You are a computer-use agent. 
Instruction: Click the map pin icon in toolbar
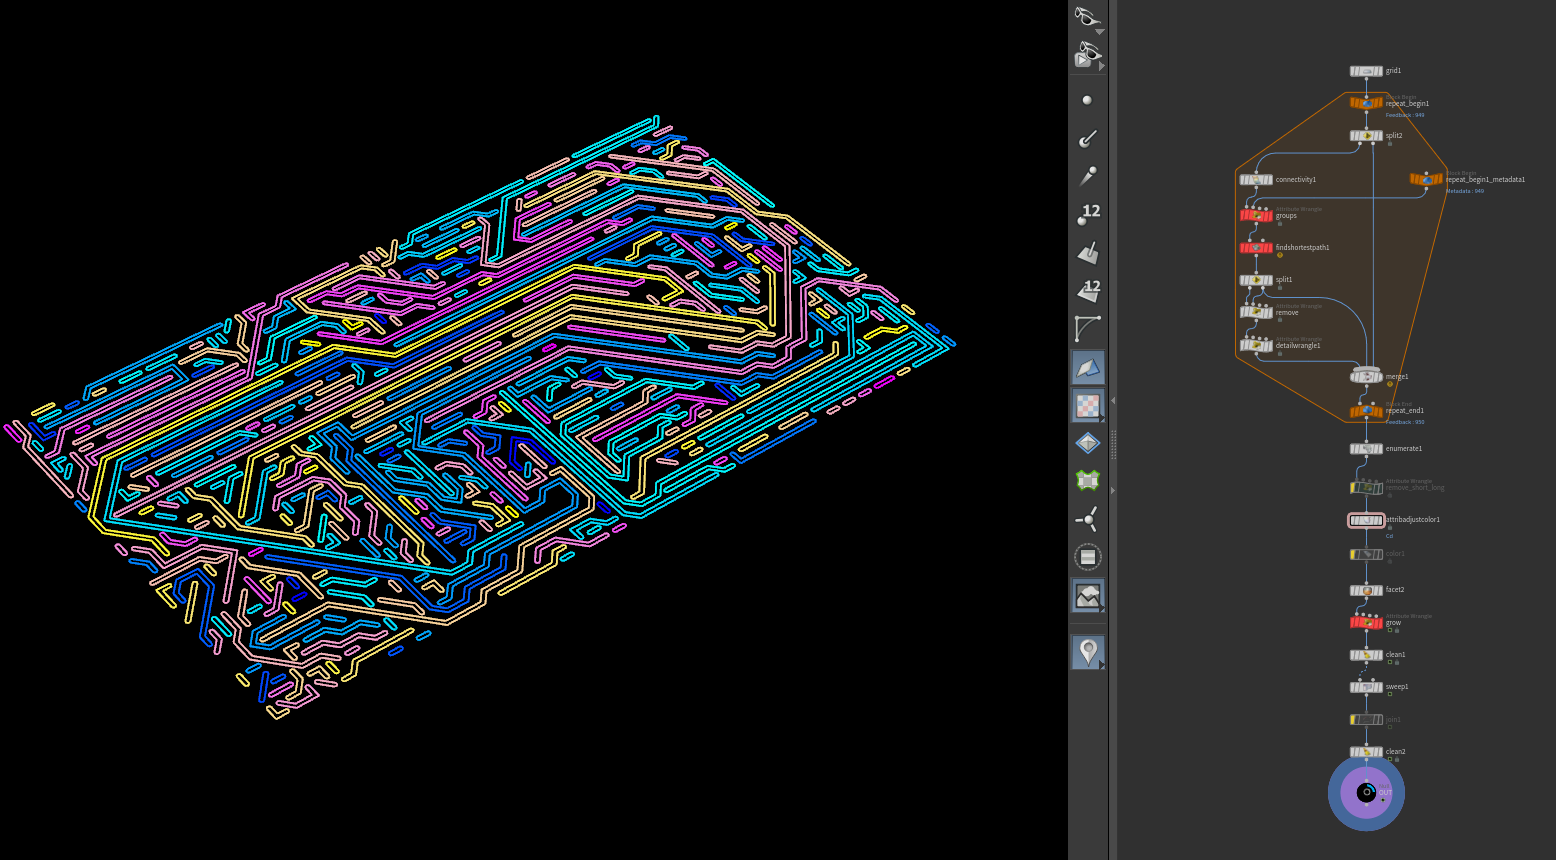[x=1087, y=652]
